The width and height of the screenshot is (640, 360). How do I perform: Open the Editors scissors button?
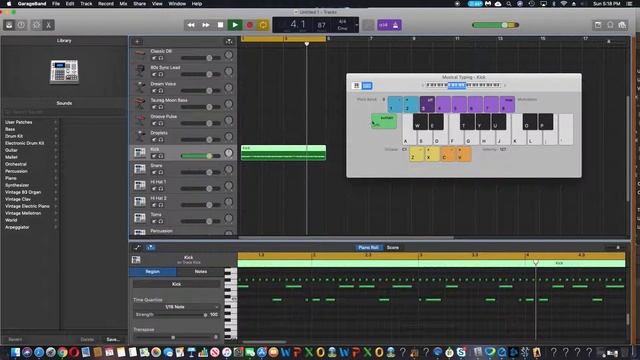click(x=49, y=25)
